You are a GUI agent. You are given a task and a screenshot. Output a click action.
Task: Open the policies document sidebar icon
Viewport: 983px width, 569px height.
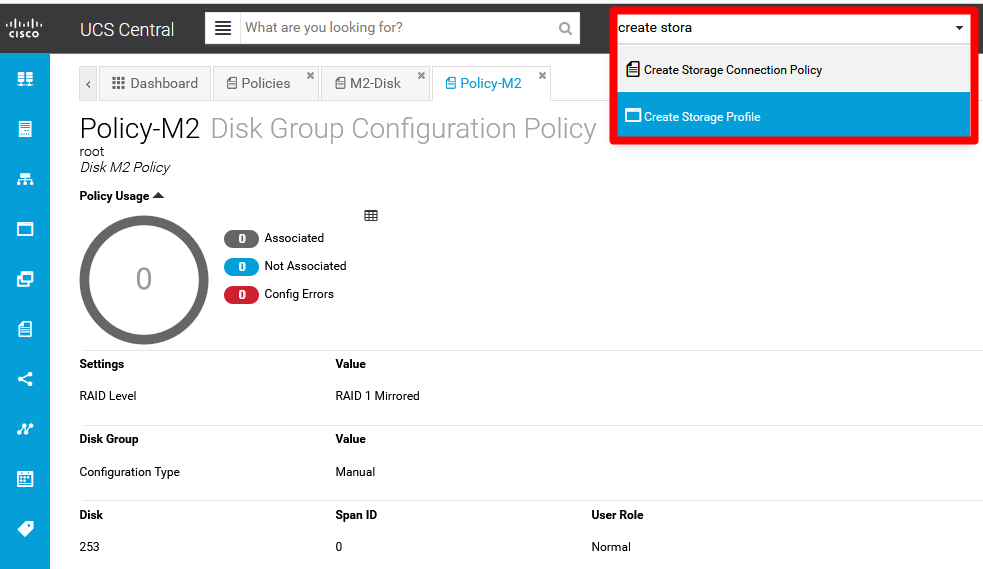pos(25,329)
